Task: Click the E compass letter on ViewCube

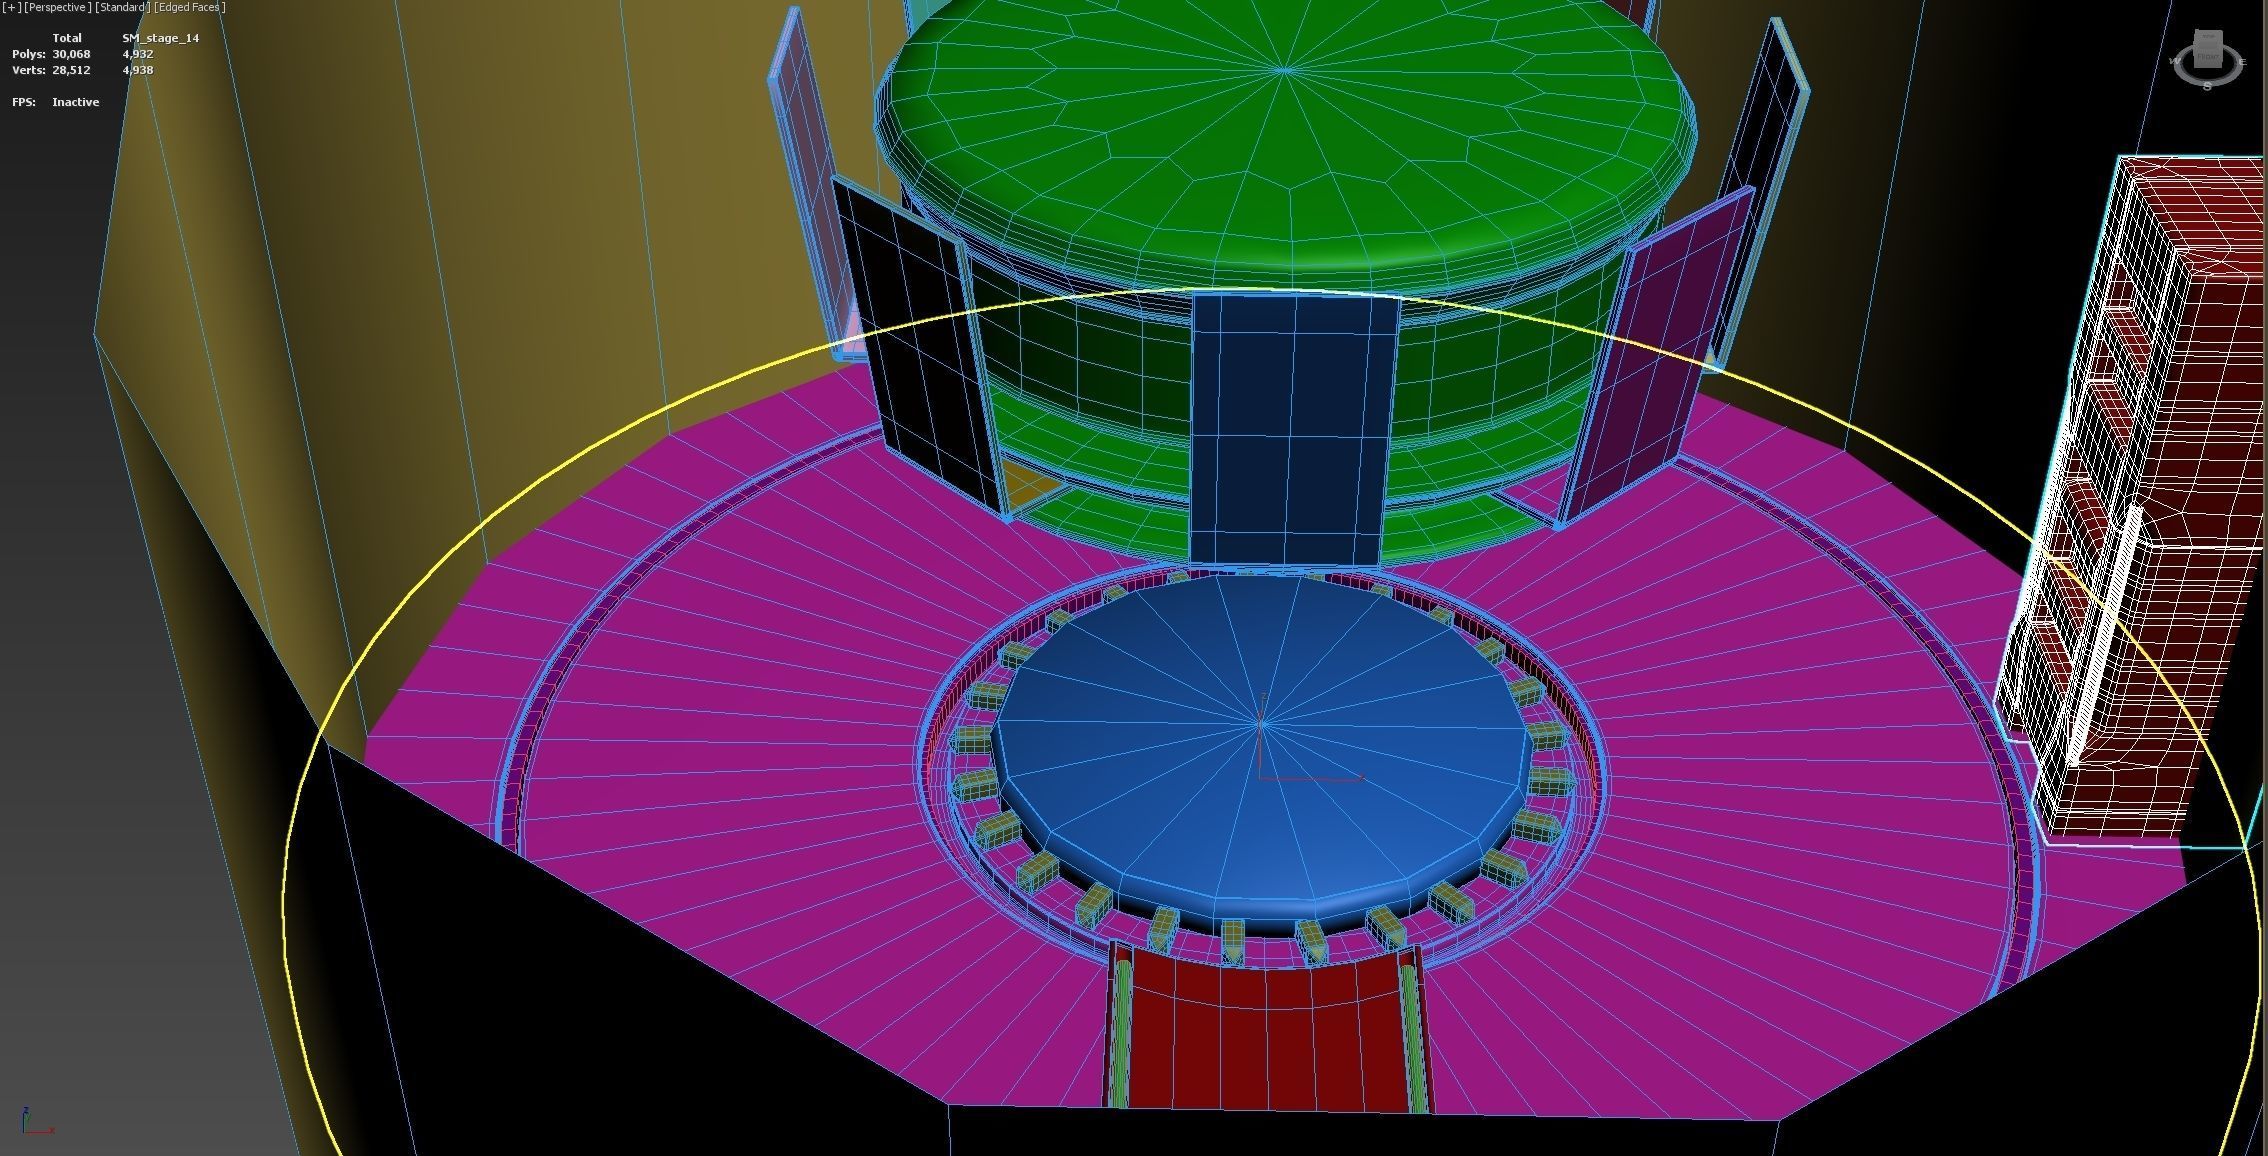Action: point(2242,61)
